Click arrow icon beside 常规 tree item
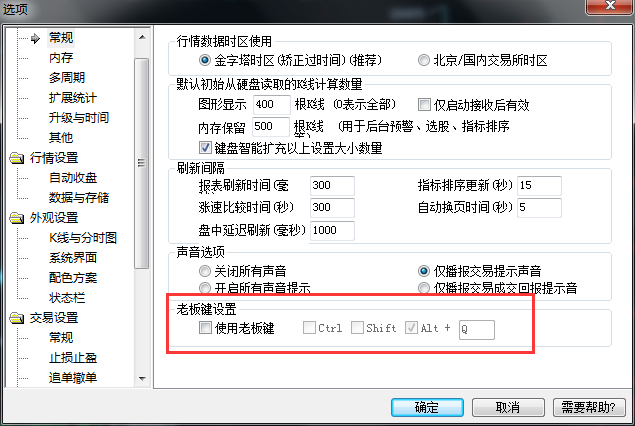The width and height of the screenshot is (635, 426). pos(36,38)
